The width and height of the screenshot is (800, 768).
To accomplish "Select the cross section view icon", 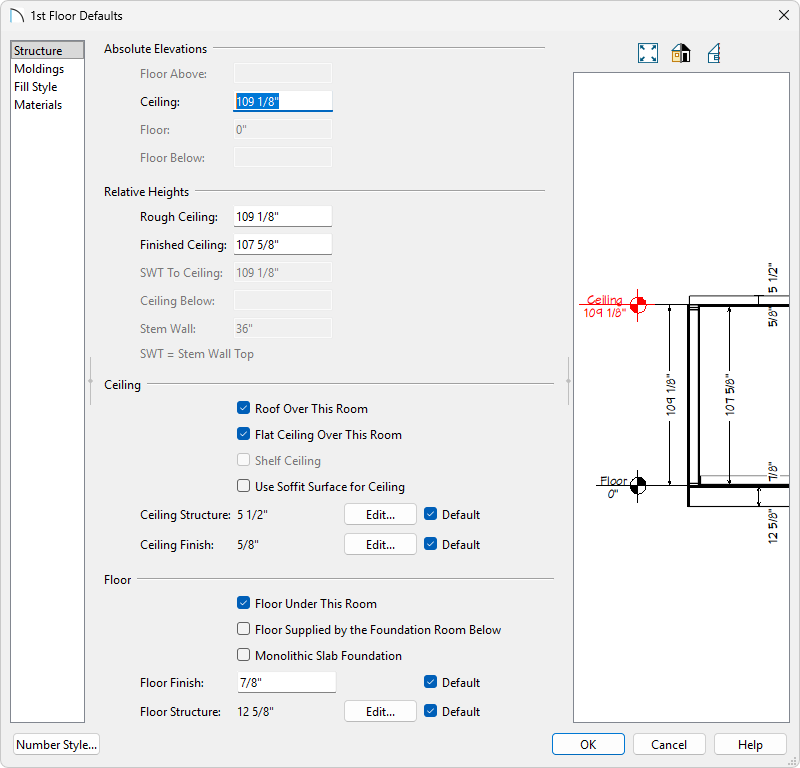I will [714, 52].
